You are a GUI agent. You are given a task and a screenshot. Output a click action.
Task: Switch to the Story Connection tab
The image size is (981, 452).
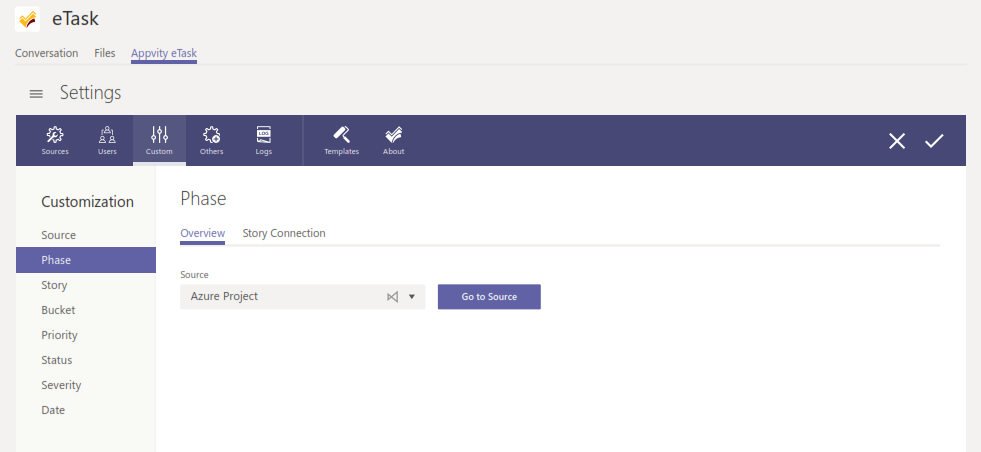[x=284, y=233]
